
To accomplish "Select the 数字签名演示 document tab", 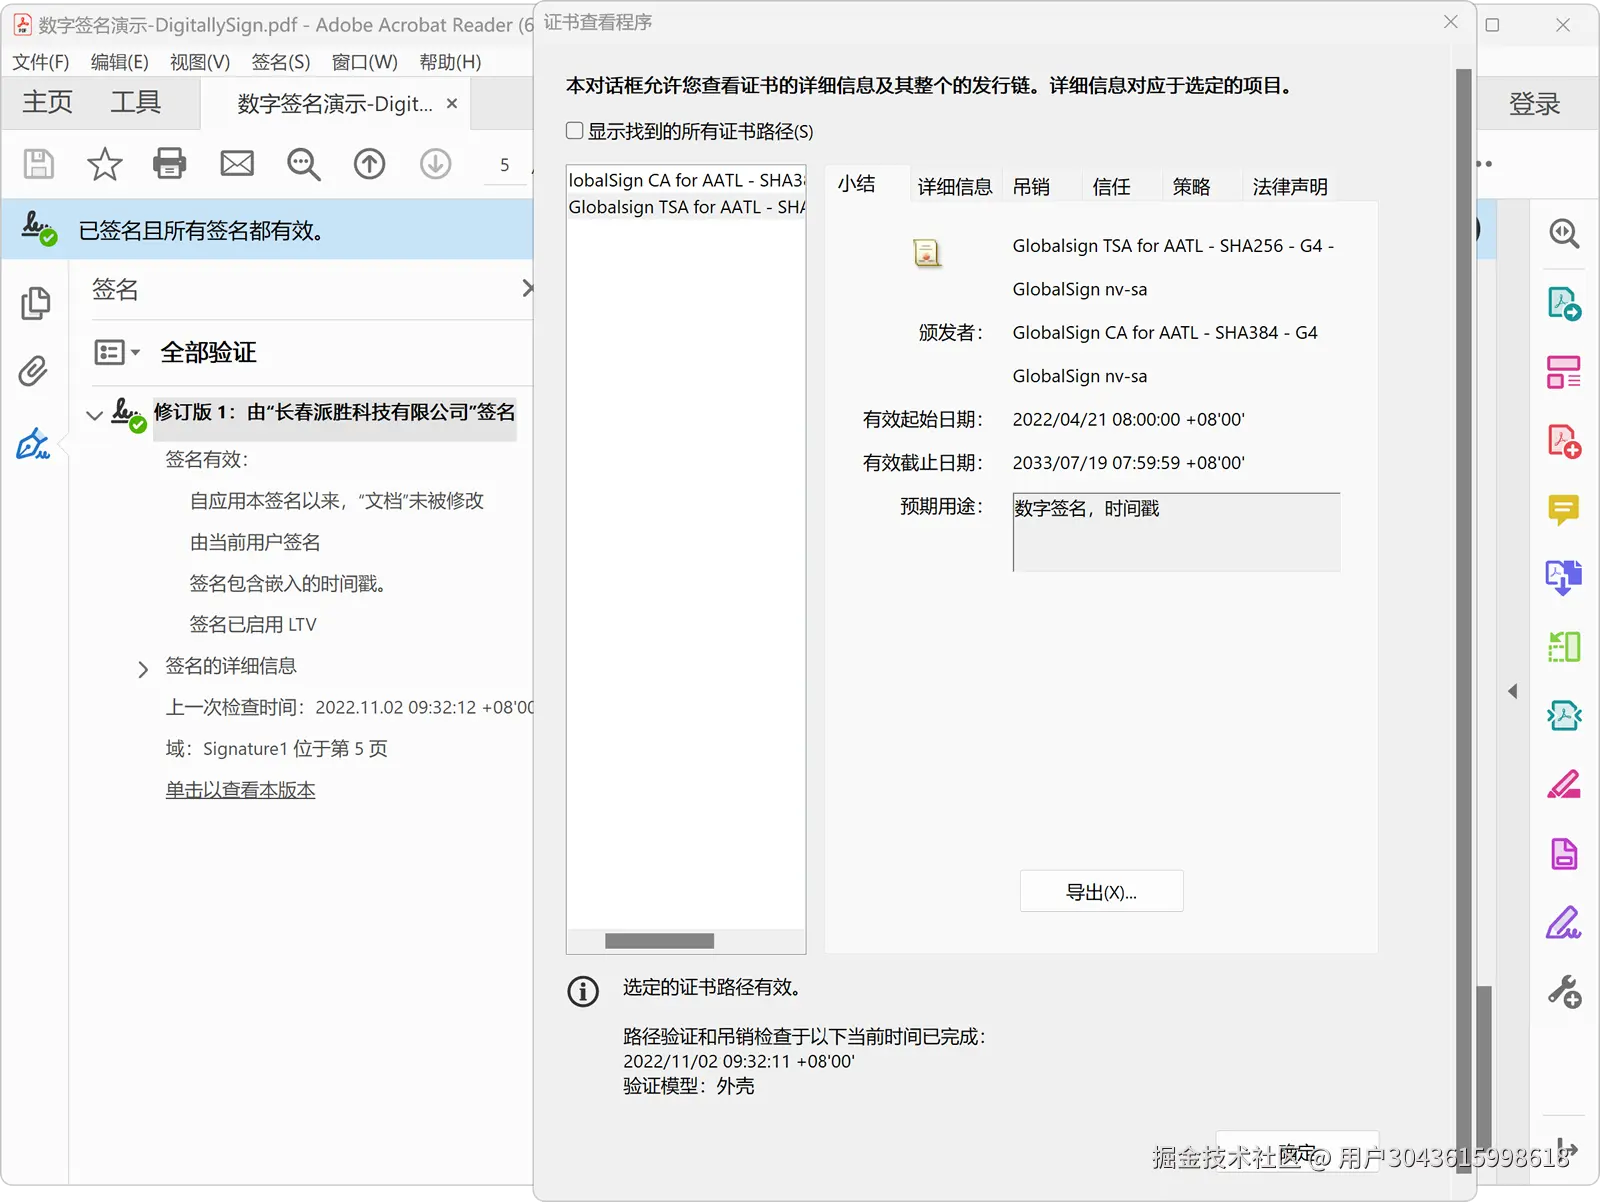I will 335,104.
